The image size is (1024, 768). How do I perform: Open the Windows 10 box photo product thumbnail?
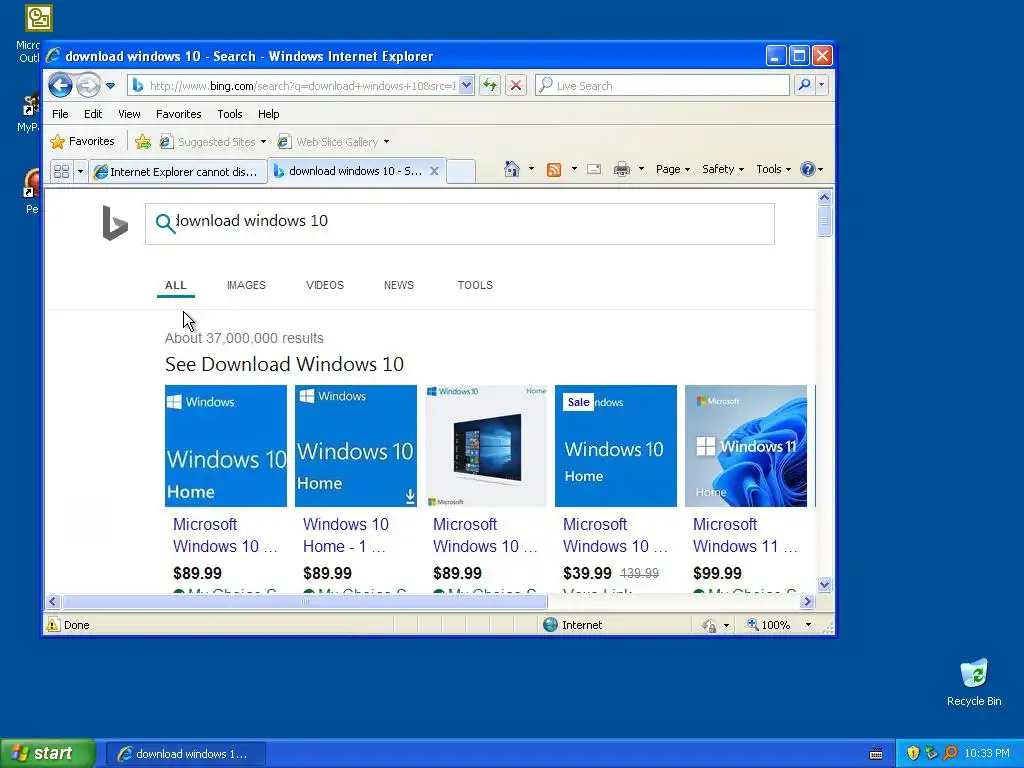pyautogui.click(x=486, y=445)
